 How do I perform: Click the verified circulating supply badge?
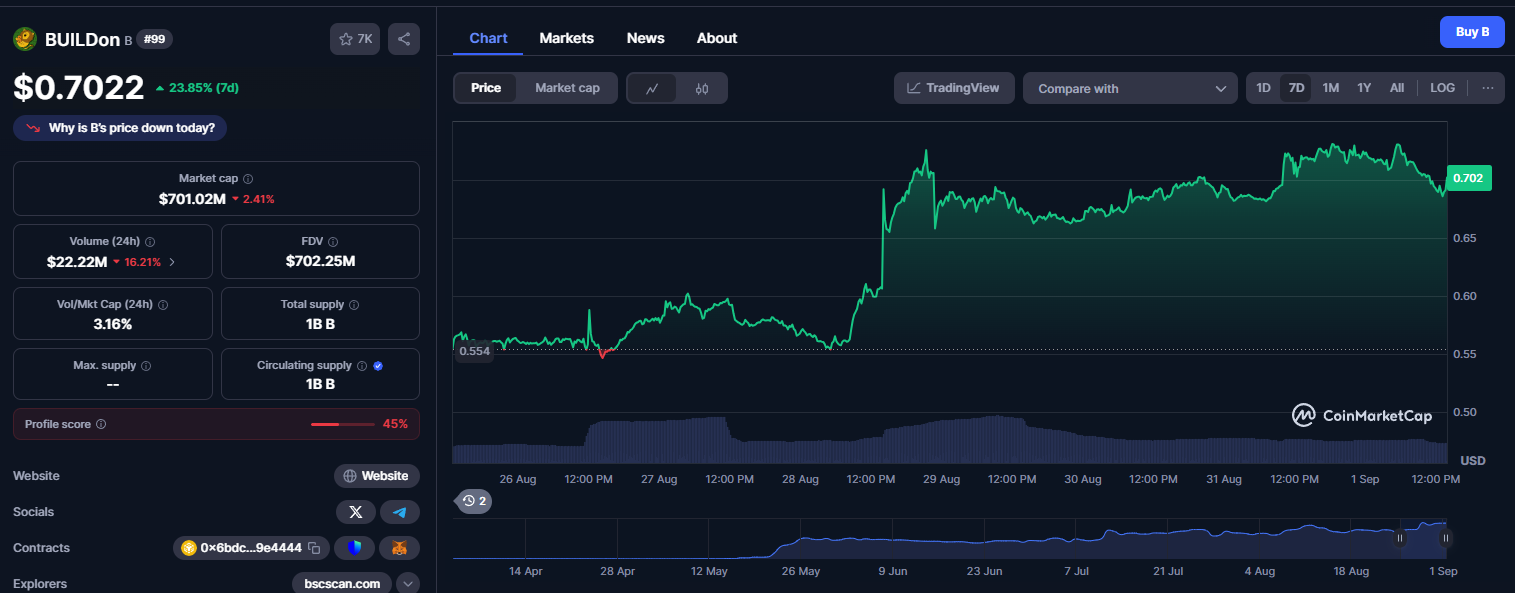pyautogui.click(x=378, y=366)
